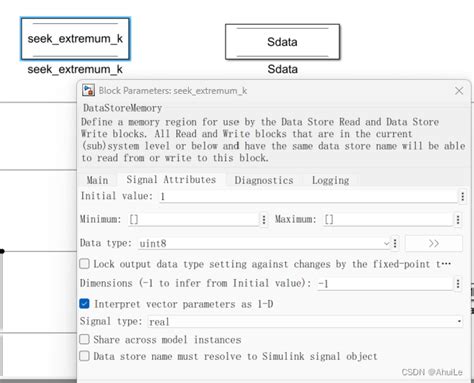Enable Lock output data type setting checkbox
The image size is (474, 383).
point(84,264)
